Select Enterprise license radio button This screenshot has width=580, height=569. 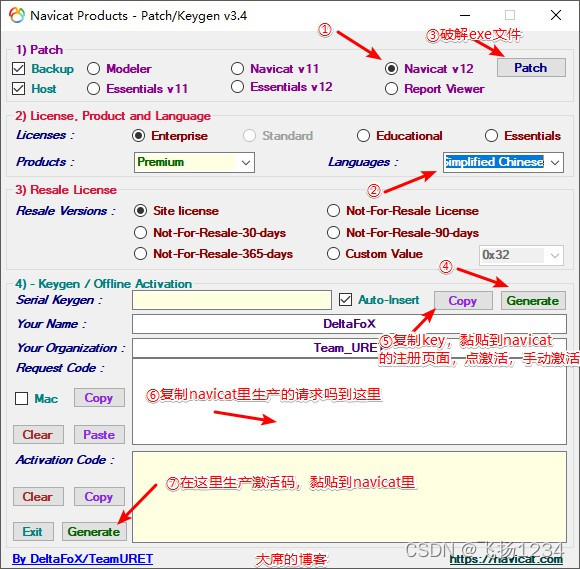(x=138, y=136)
